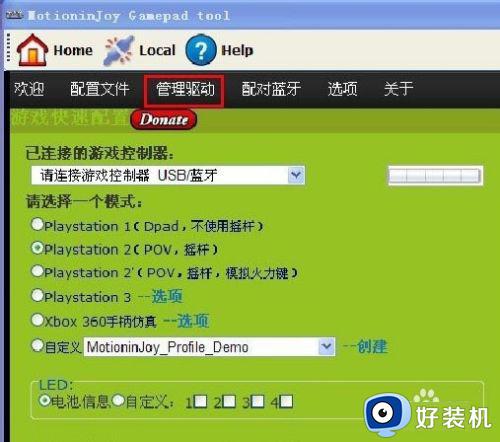Select Playstation 1 Dpad mode

[x=37, y=224]
